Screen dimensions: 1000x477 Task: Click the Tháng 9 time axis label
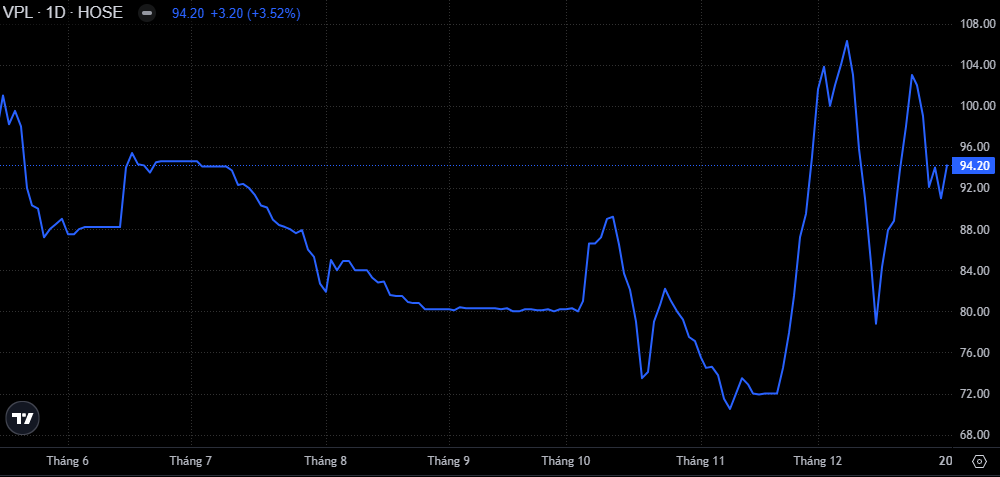[x=448, y=461]
